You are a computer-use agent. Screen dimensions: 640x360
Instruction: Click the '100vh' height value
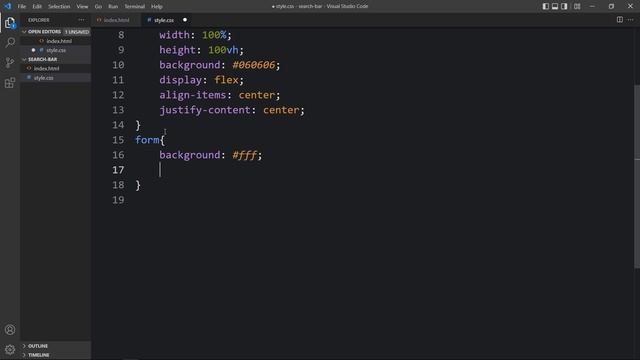pos(223,50)
